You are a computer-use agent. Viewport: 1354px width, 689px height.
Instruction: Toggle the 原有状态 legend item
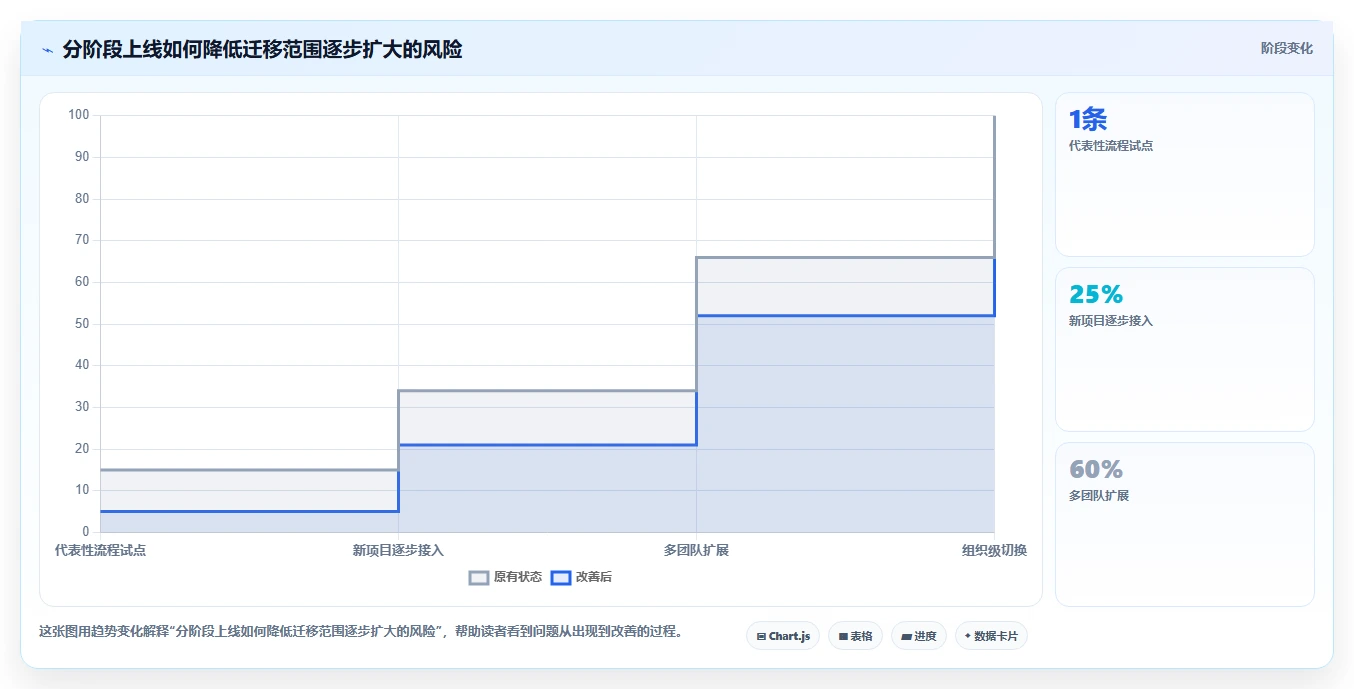click(506, 577)
